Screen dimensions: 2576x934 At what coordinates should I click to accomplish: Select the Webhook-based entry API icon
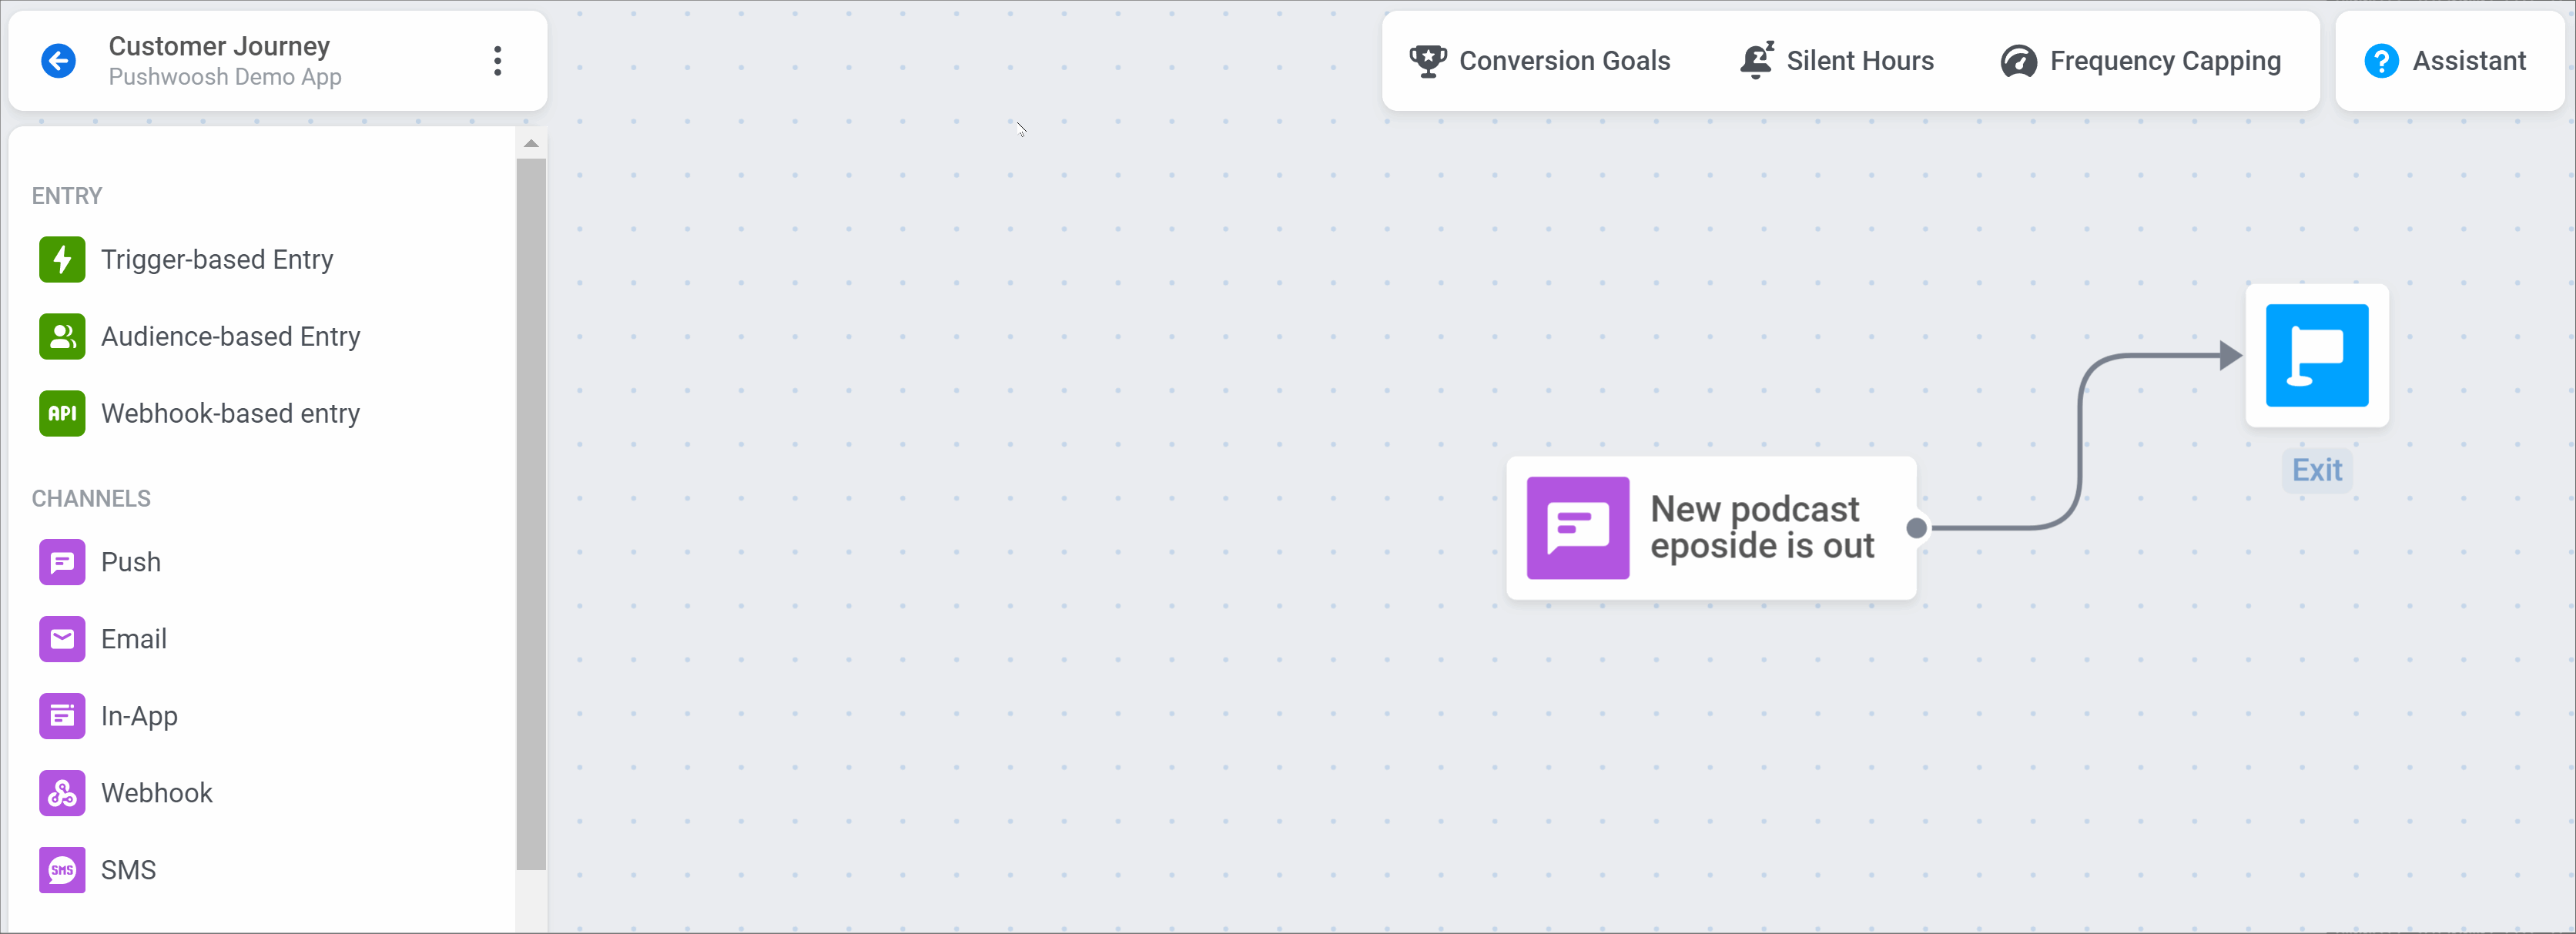click(x=62, y=414)
